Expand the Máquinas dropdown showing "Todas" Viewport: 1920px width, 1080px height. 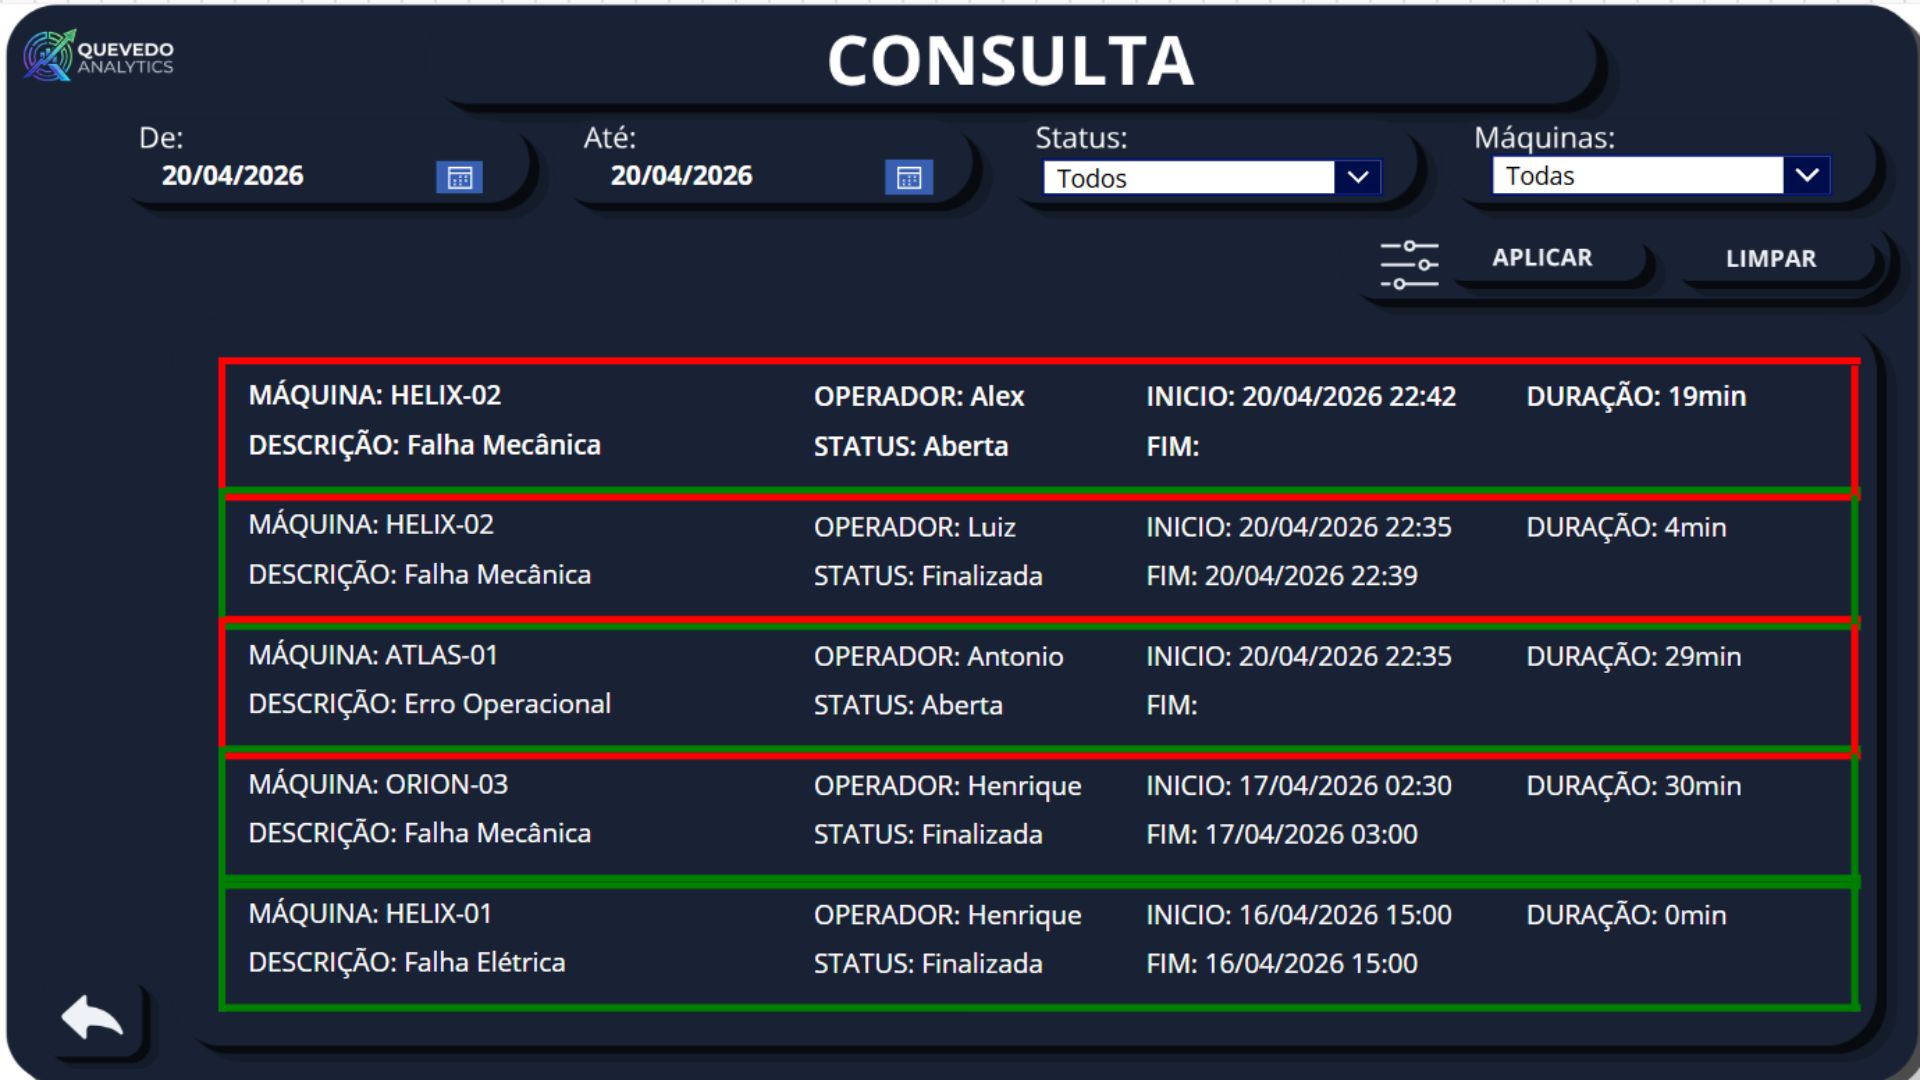pos(1640,174)
